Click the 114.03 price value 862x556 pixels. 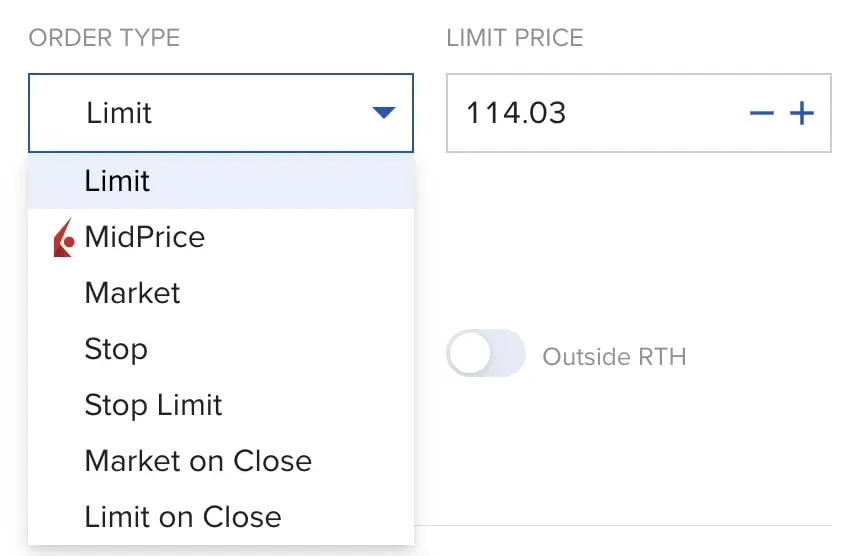coord(516,113)
